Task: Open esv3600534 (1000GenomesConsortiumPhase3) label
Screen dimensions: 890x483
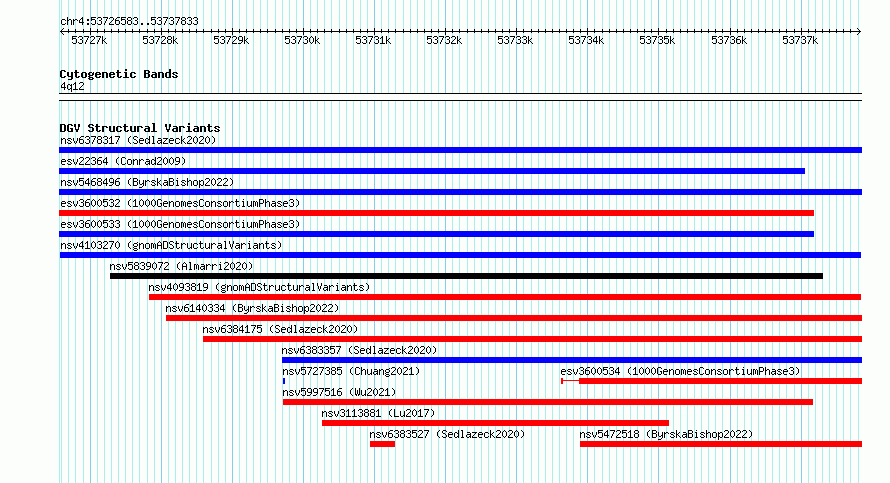Action: [x=680, y=371]
